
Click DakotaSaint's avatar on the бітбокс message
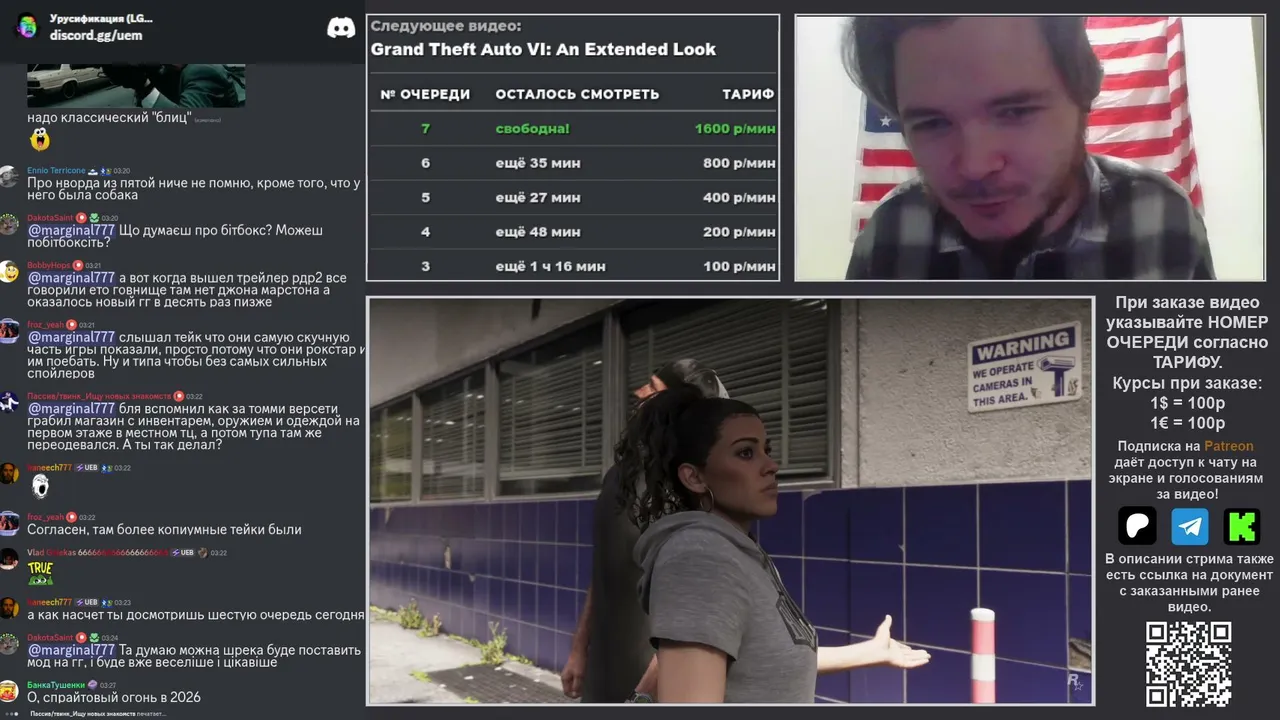[x=9, y=224]
